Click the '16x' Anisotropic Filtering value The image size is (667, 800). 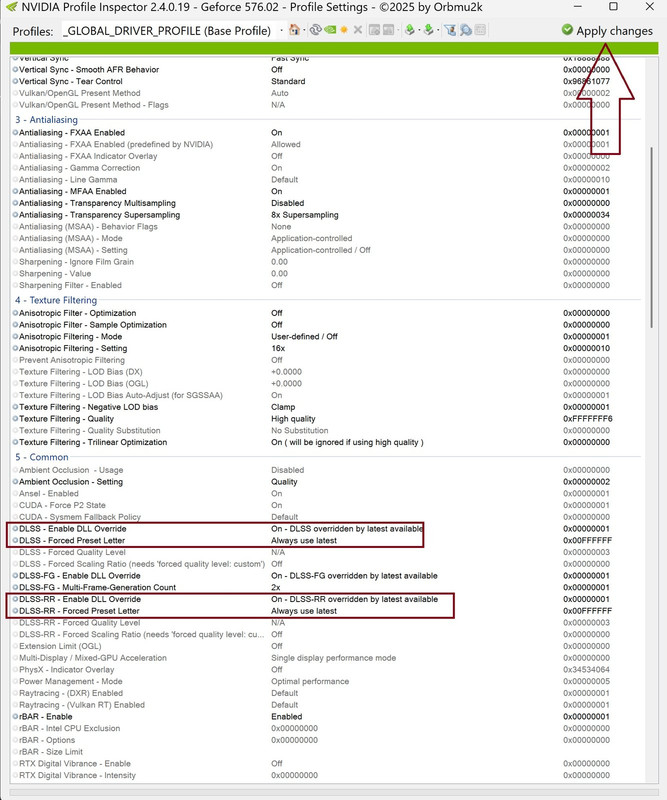coord(278,349)
